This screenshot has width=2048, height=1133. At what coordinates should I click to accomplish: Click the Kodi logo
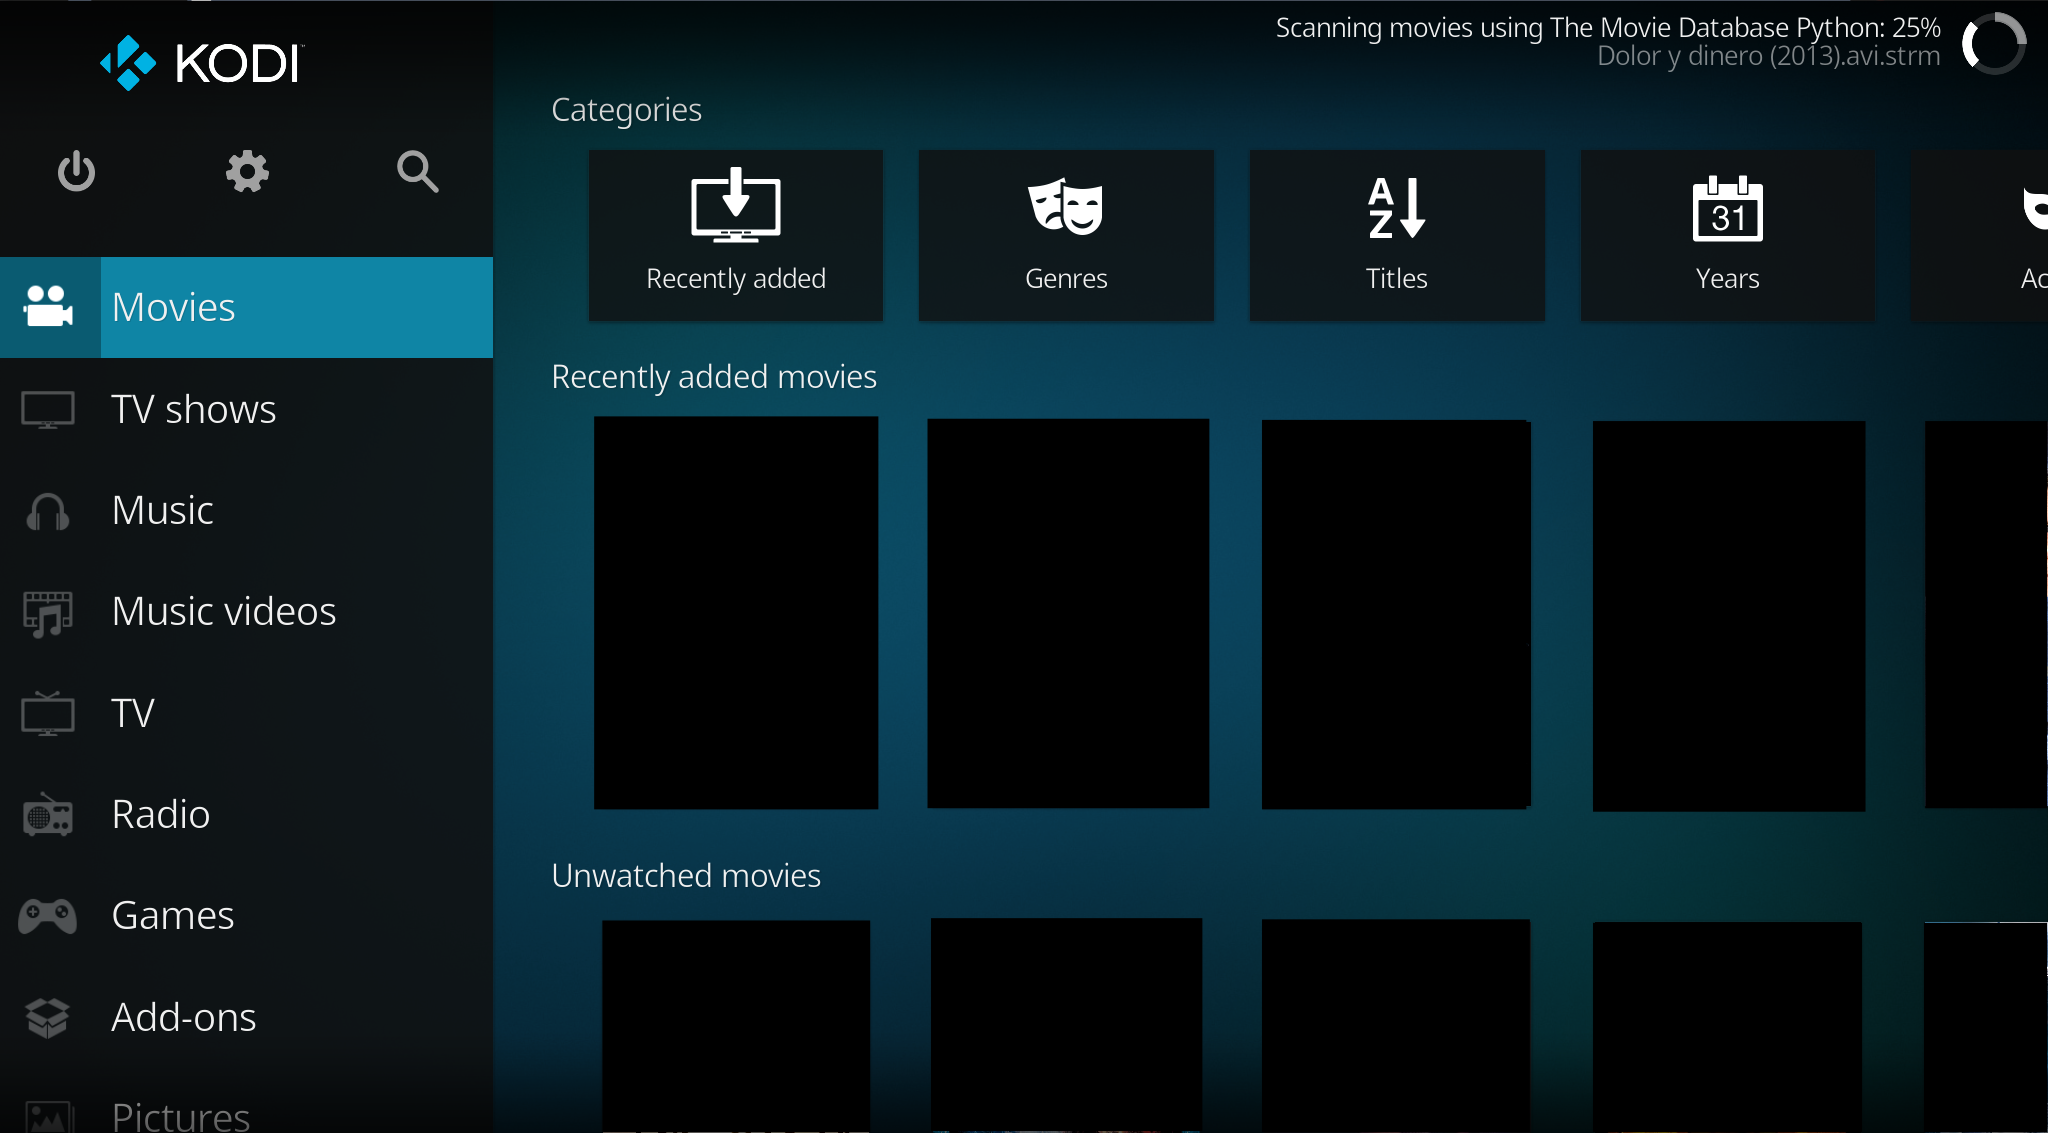click(x=201, y=63)
